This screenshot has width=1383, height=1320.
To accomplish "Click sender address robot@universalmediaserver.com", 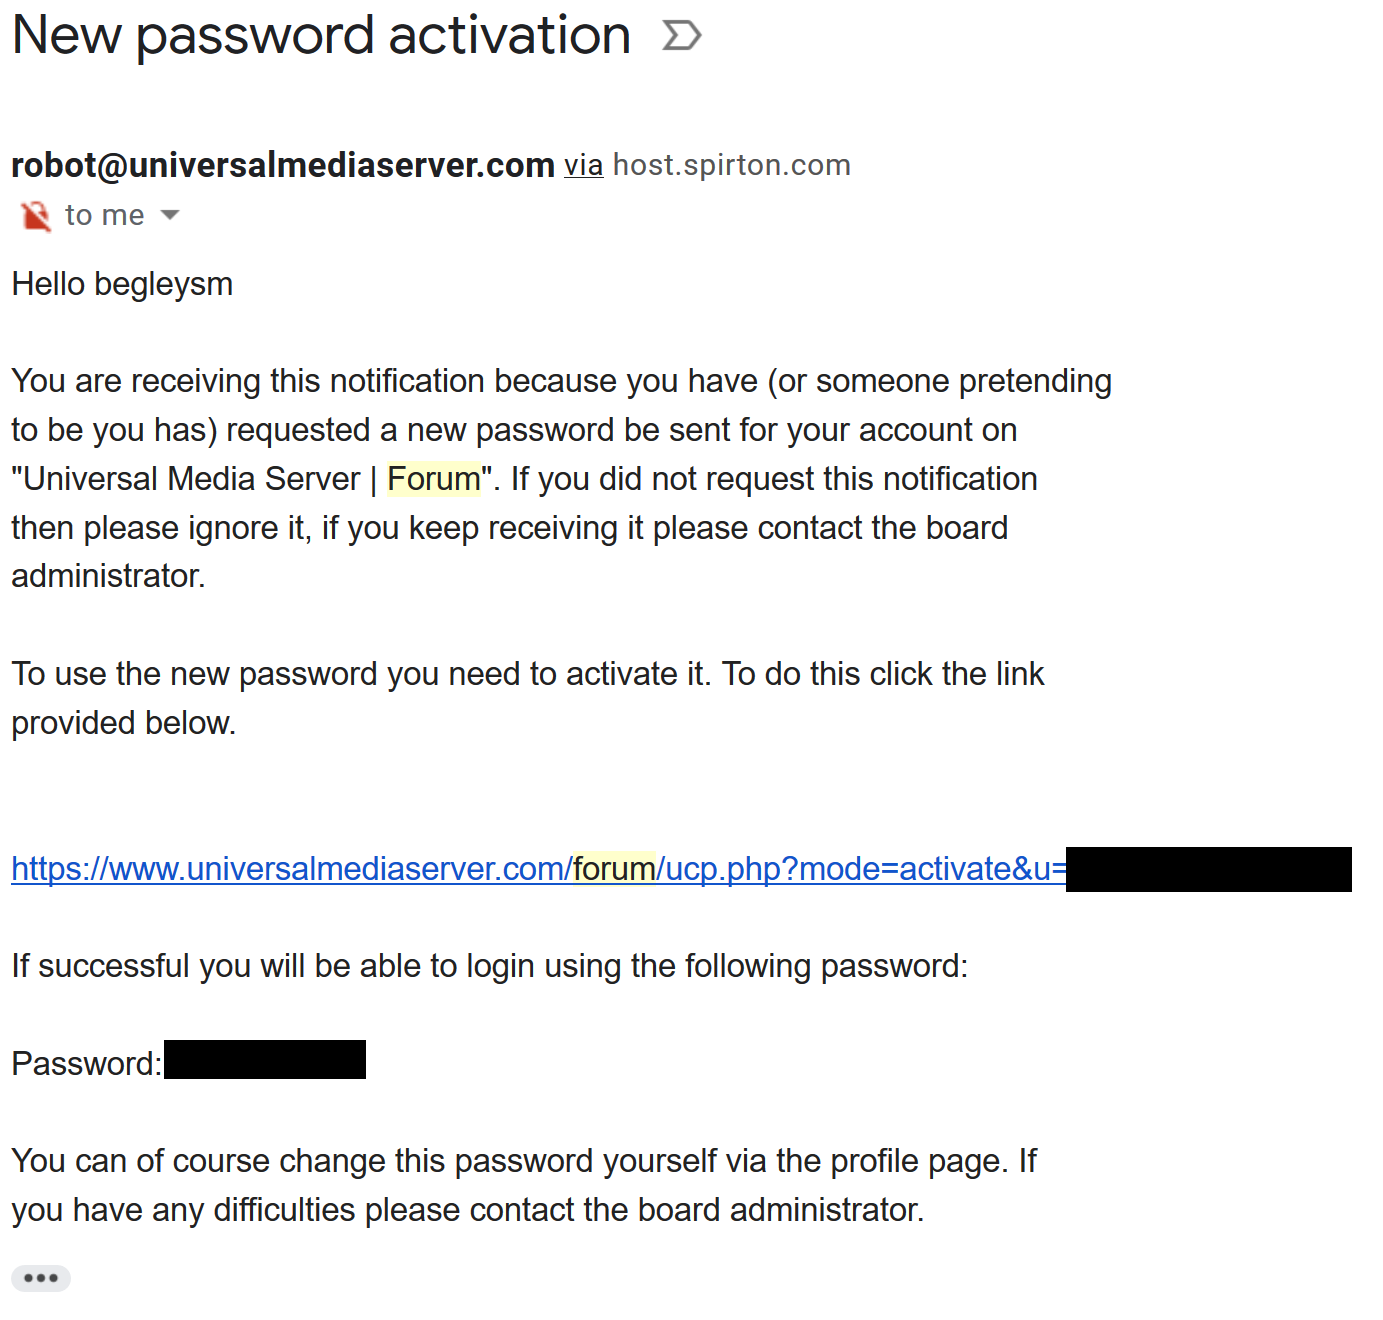I will coord(283,165).
